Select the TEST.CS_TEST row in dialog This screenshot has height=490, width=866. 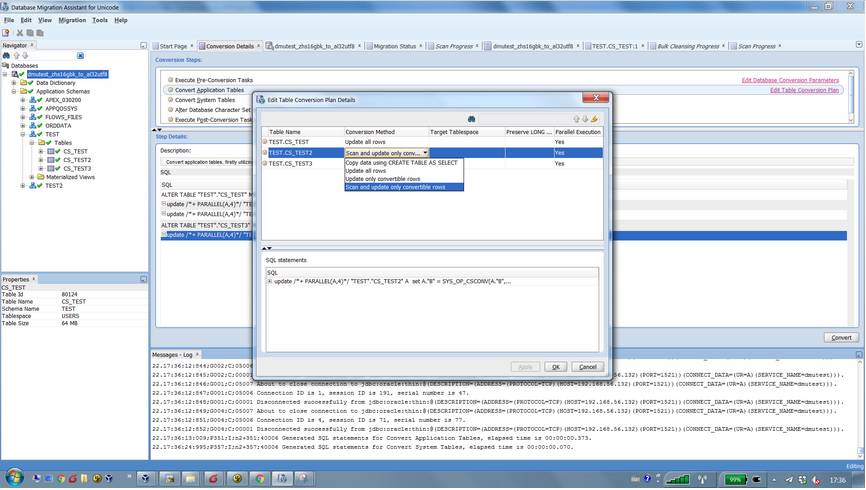tap(432, 142)
